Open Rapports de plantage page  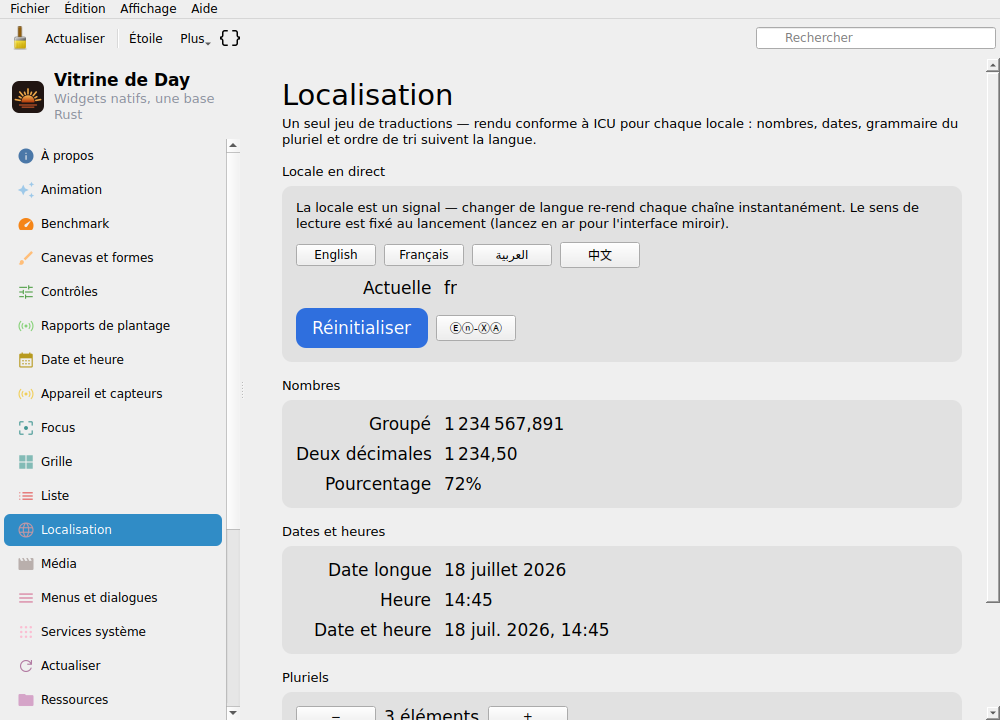pyautogui.click(x=113, y=326)
